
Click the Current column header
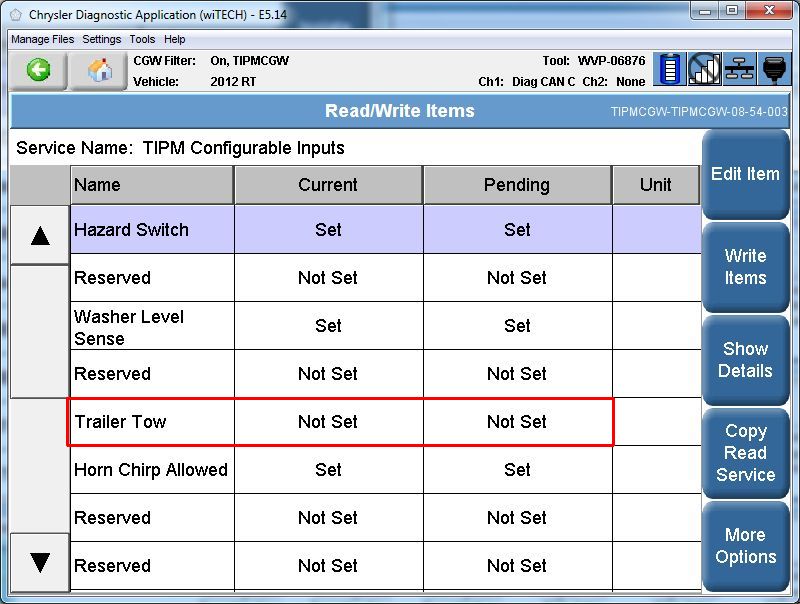328,185
